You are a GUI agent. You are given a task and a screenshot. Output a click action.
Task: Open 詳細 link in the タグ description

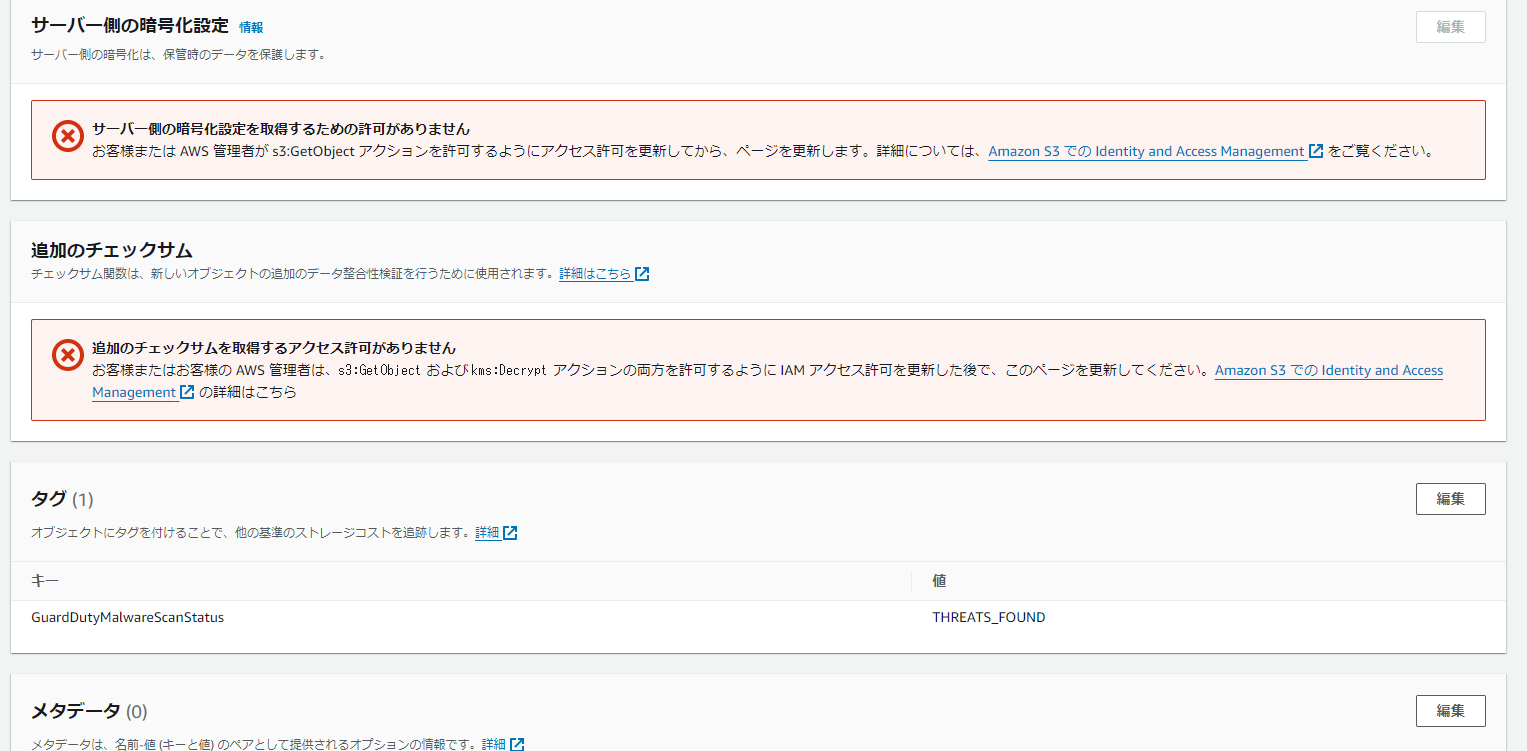[x=487, y=533]
